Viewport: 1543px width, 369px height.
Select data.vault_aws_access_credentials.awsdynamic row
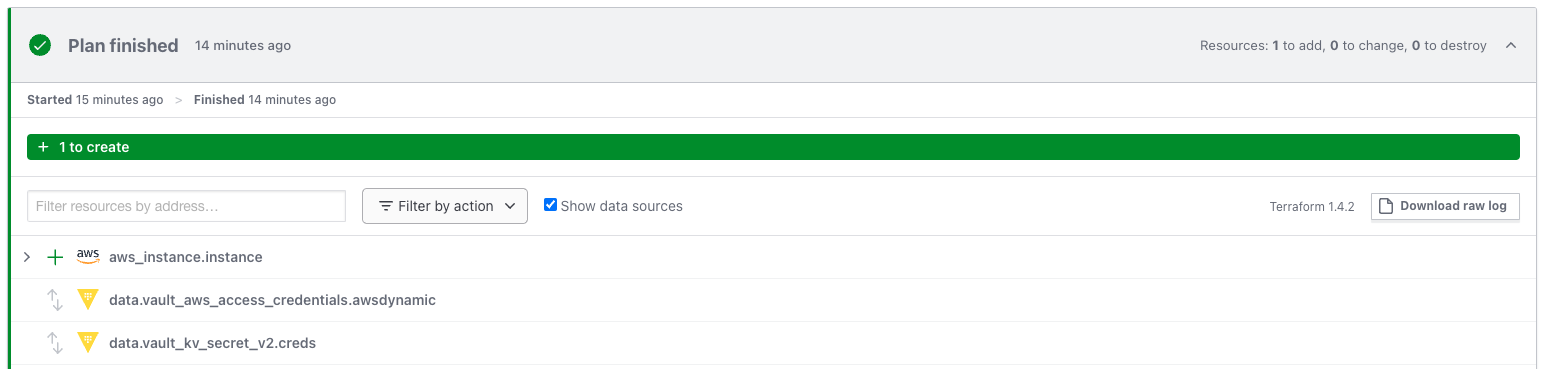772,300
